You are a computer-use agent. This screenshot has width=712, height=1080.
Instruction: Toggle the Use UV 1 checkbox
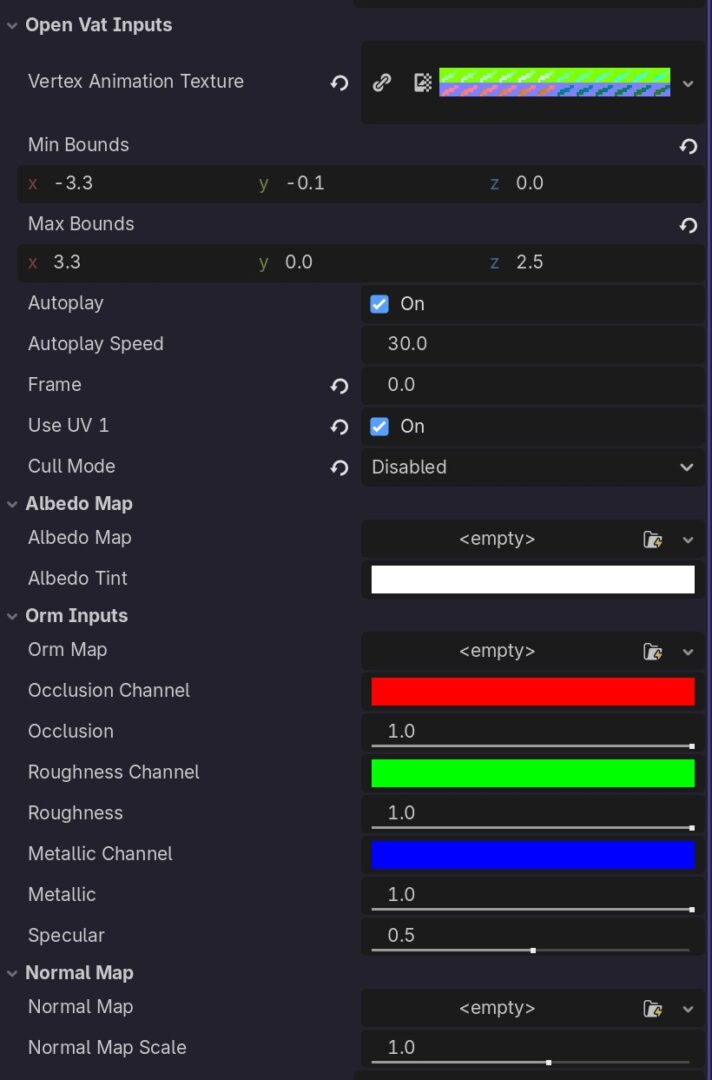pyautogui.click(x=379, y=426)
